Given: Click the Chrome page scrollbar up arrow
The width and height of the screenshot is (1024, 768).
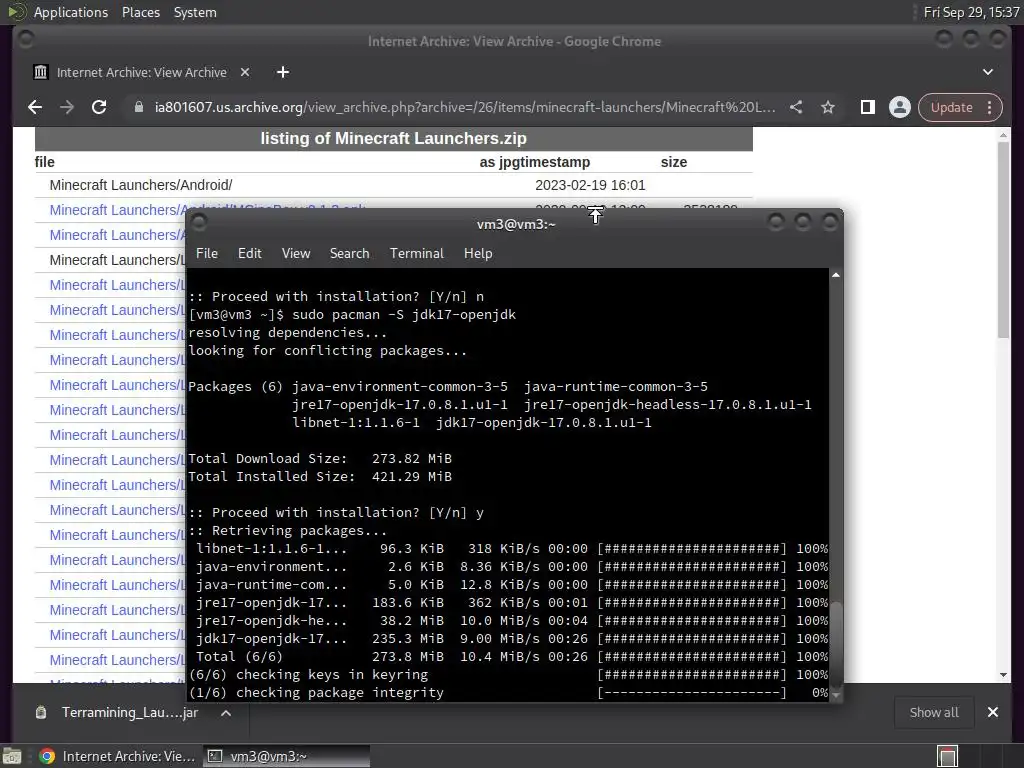Looking at the screenshot, I should pos(1003,135).
